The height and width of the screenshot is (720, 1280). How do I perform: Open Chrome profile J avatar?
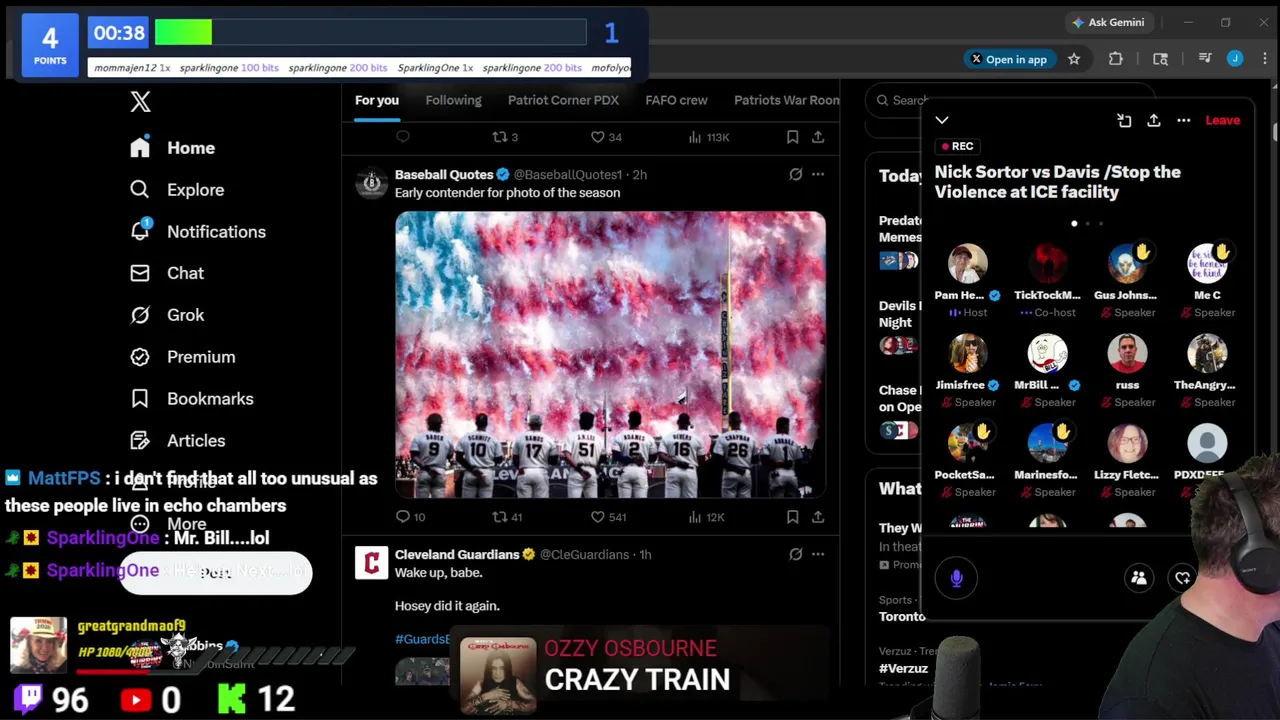click(x=1235, y=59)
